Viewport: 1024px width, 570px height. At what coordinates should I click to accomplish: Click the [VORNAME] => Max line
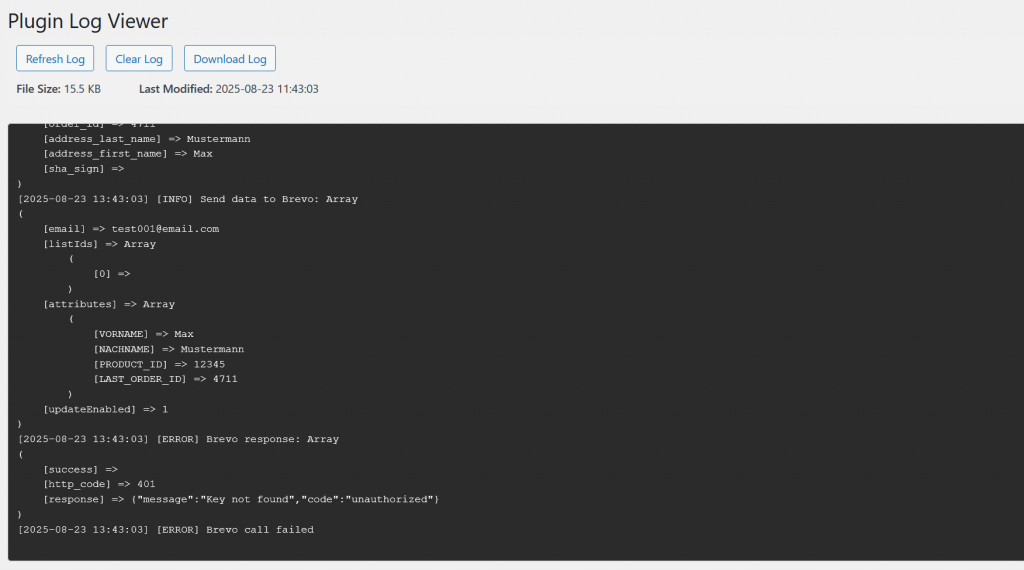[x=143, y=334]
